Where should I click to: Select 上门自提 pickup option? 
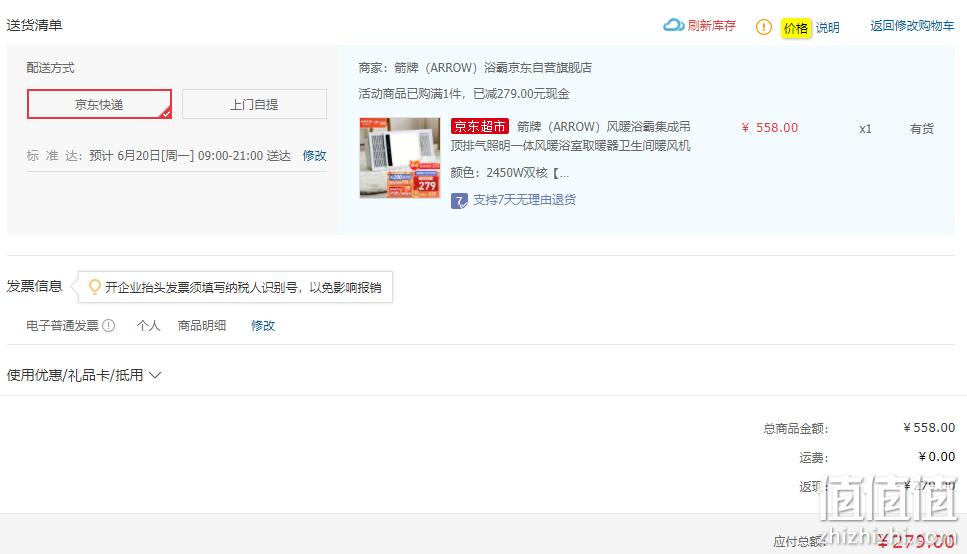(x=254, y=104)
